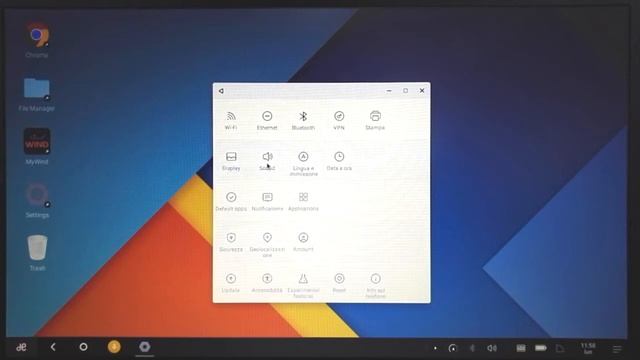Click taskbar back button

pyautogui.click(x=53, y=347)
